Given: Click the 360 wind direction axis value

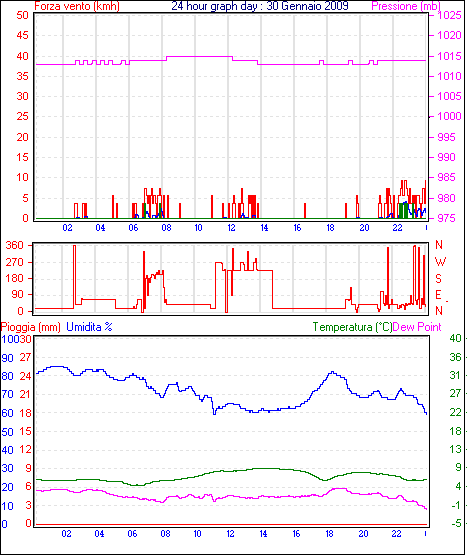Looking at the screenshot, I should tap(14, 245).
